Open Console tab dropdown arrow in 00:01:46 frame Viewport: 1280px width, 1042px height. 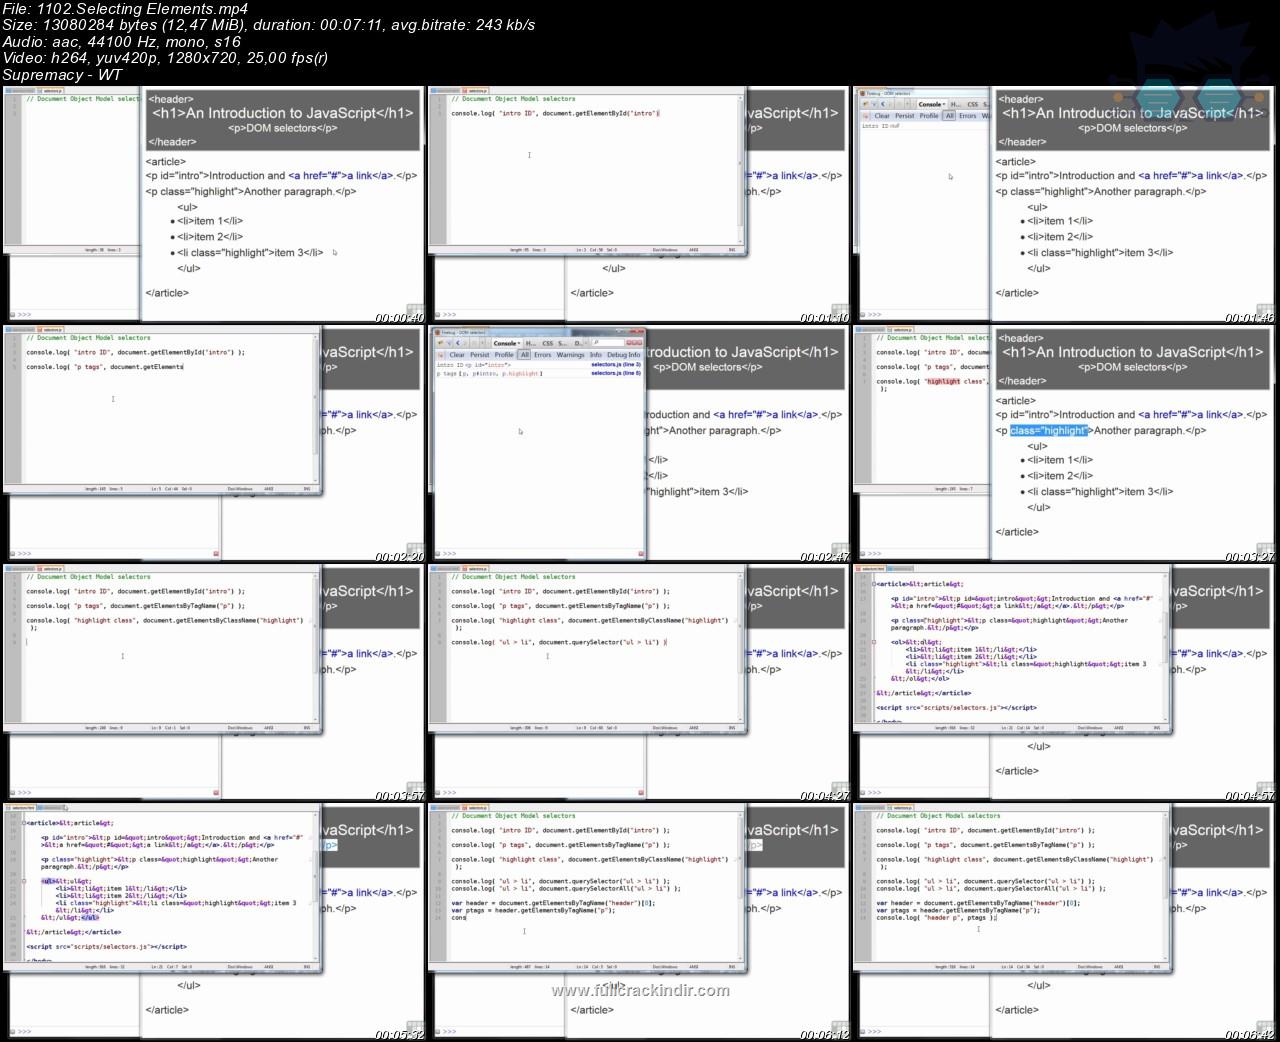944,104
